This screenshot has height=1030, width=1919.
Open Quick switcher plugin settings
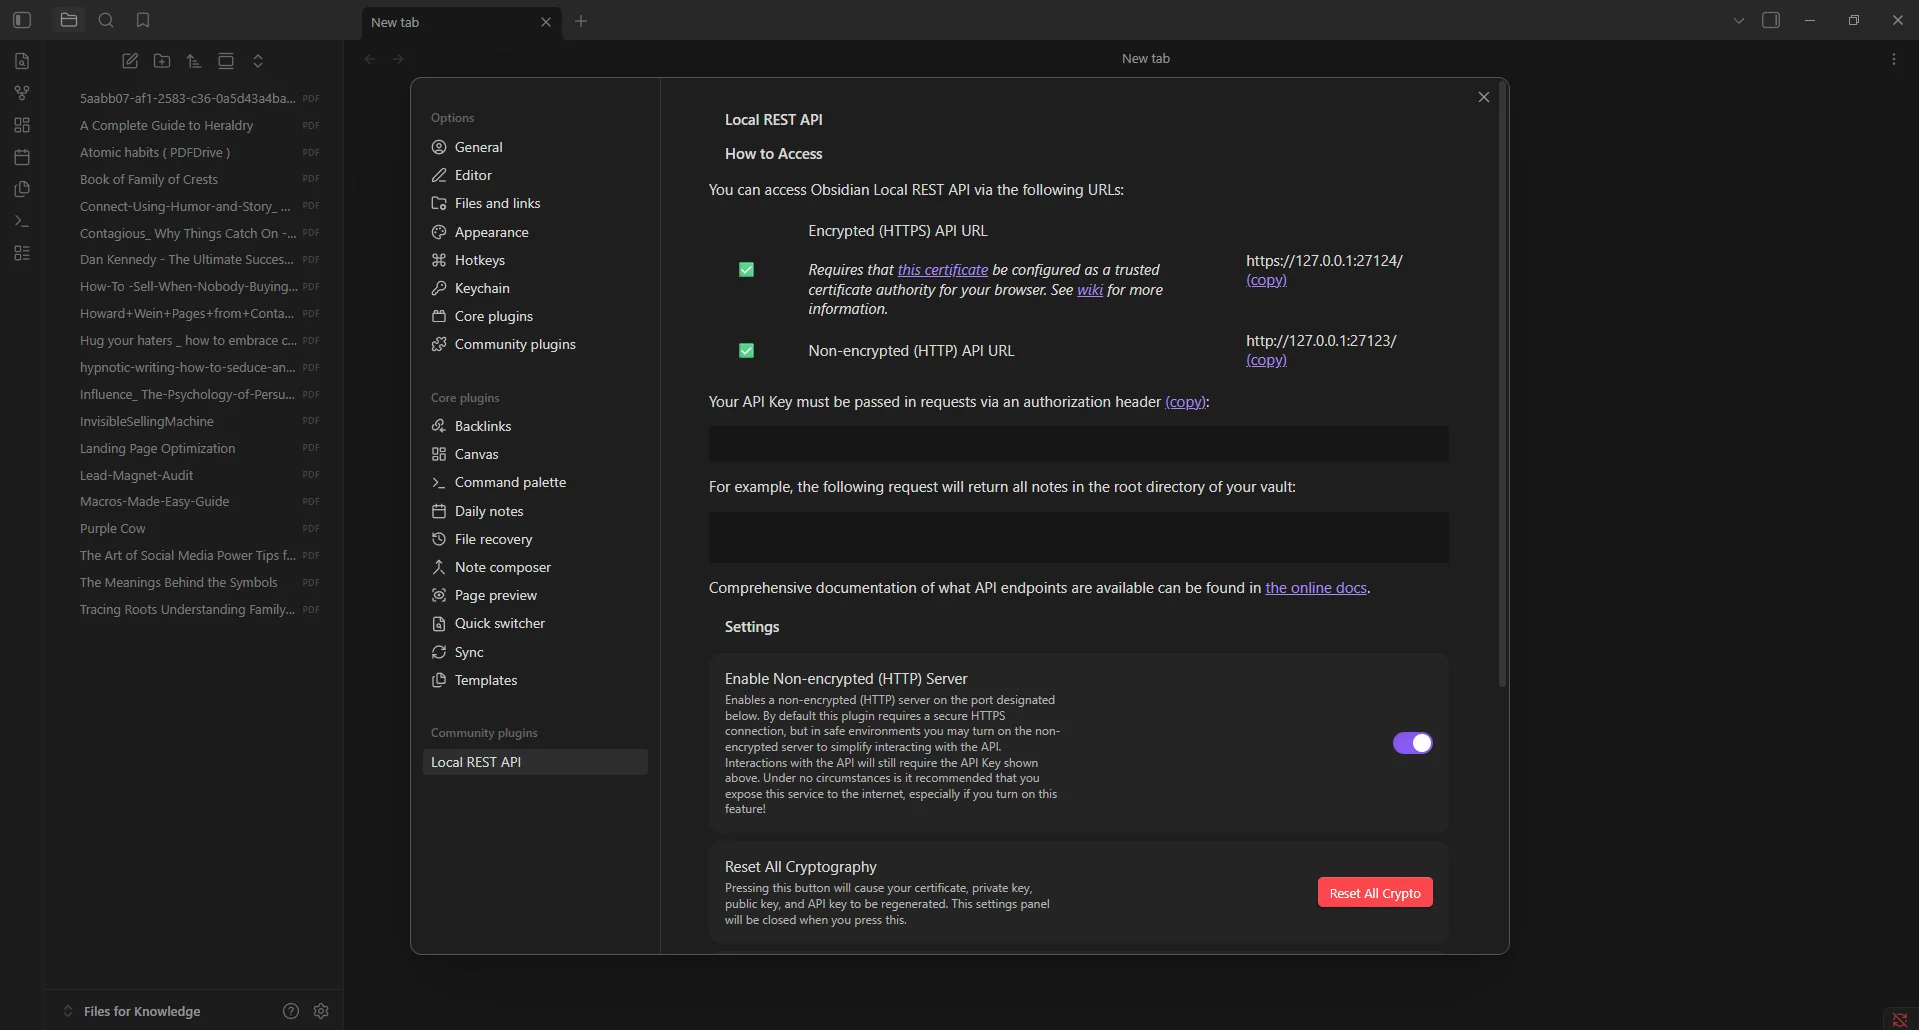[x=535, y=623]
